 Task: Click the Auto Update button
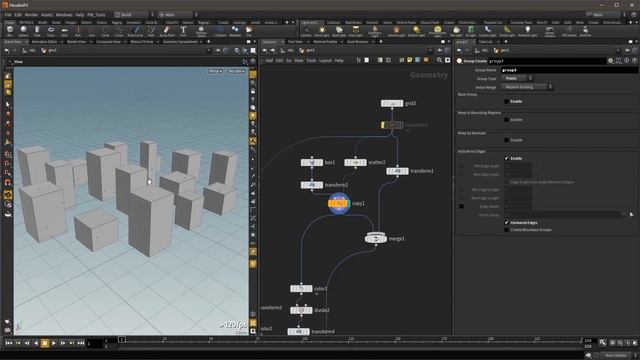point(616,356)
